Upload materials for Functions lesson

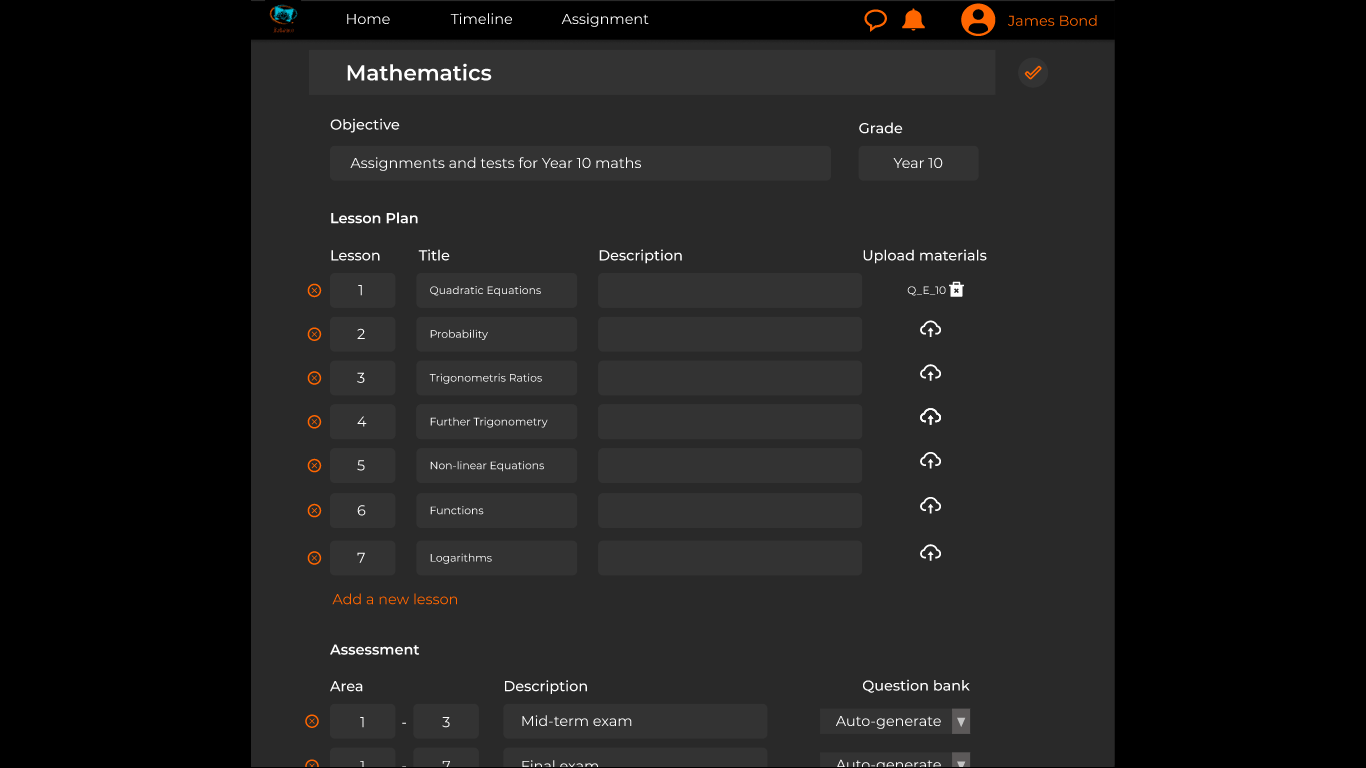coord(930,505)
